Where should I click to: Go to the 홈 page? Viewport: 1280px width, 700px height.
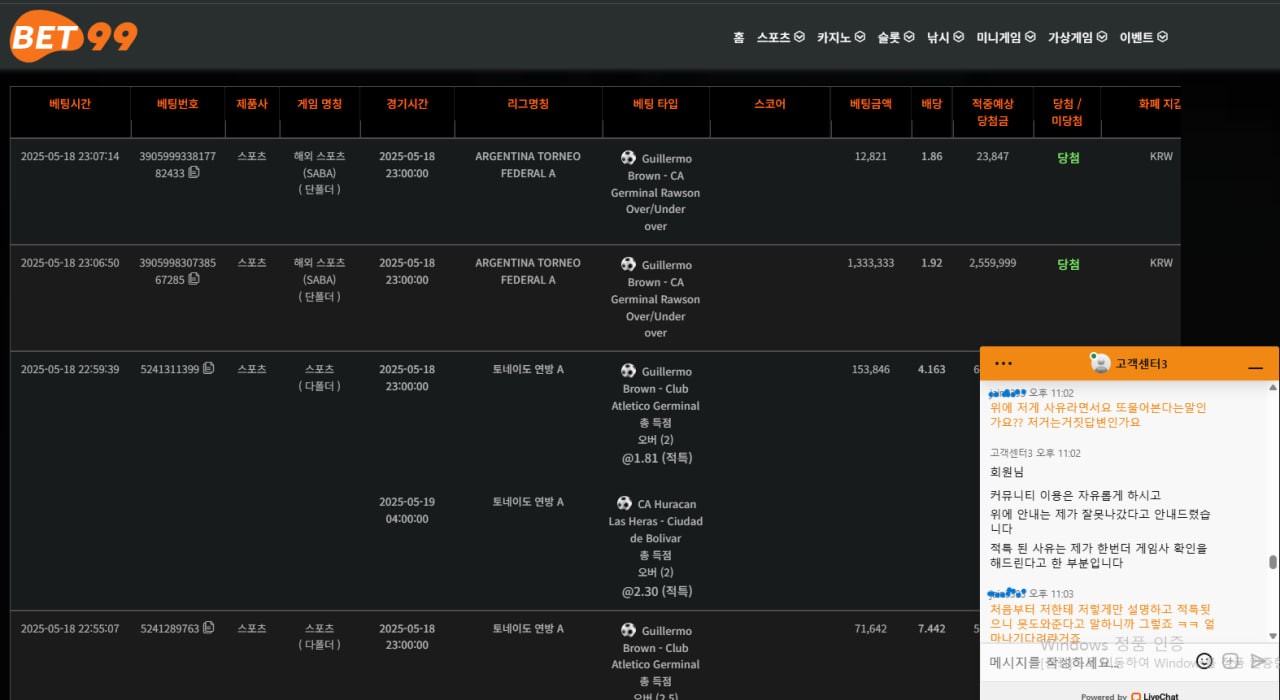(738, 37)
